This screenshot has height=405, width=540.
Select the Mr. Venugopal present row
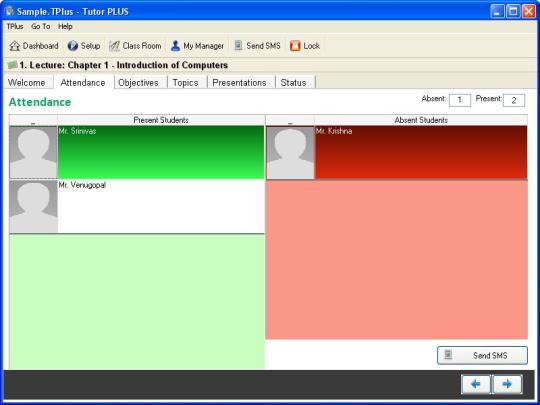point(137,206)
